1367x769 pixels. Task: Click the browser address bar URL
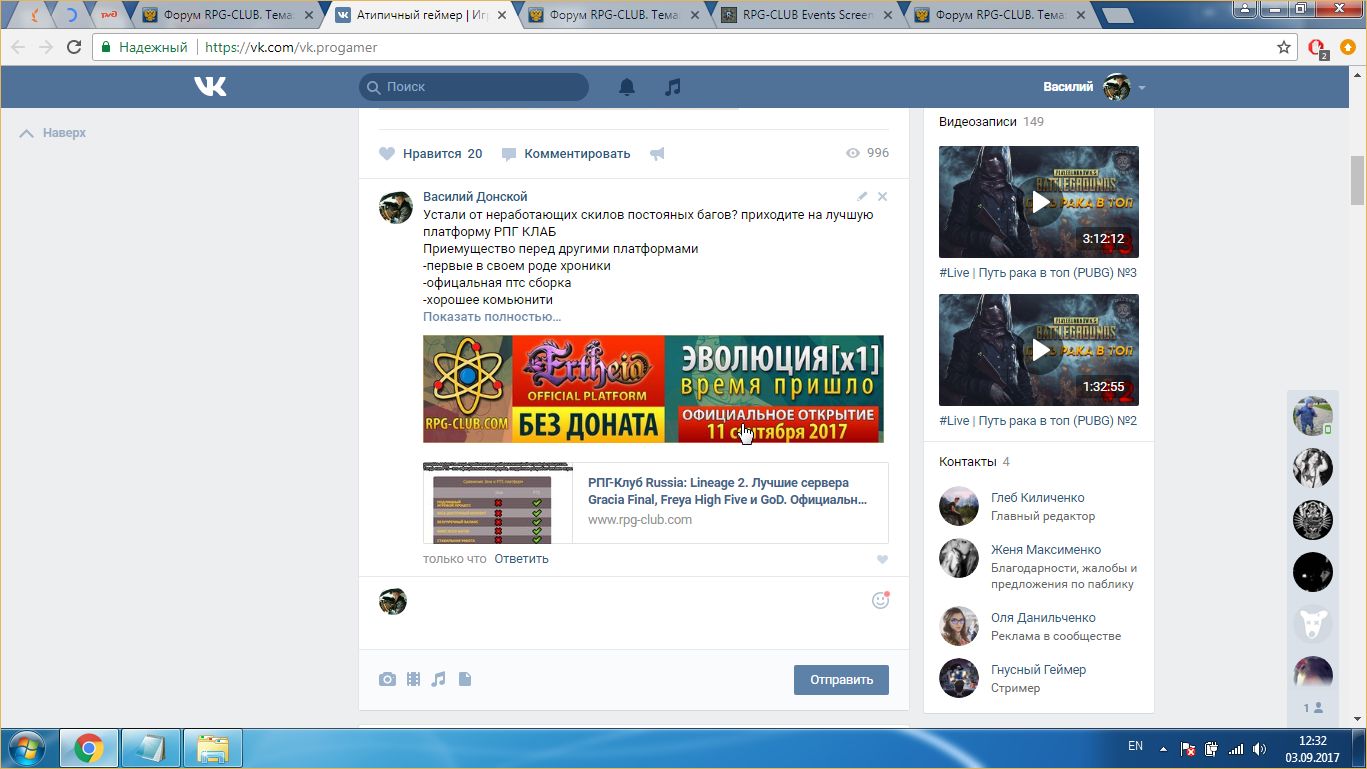[x=291, y=47]
